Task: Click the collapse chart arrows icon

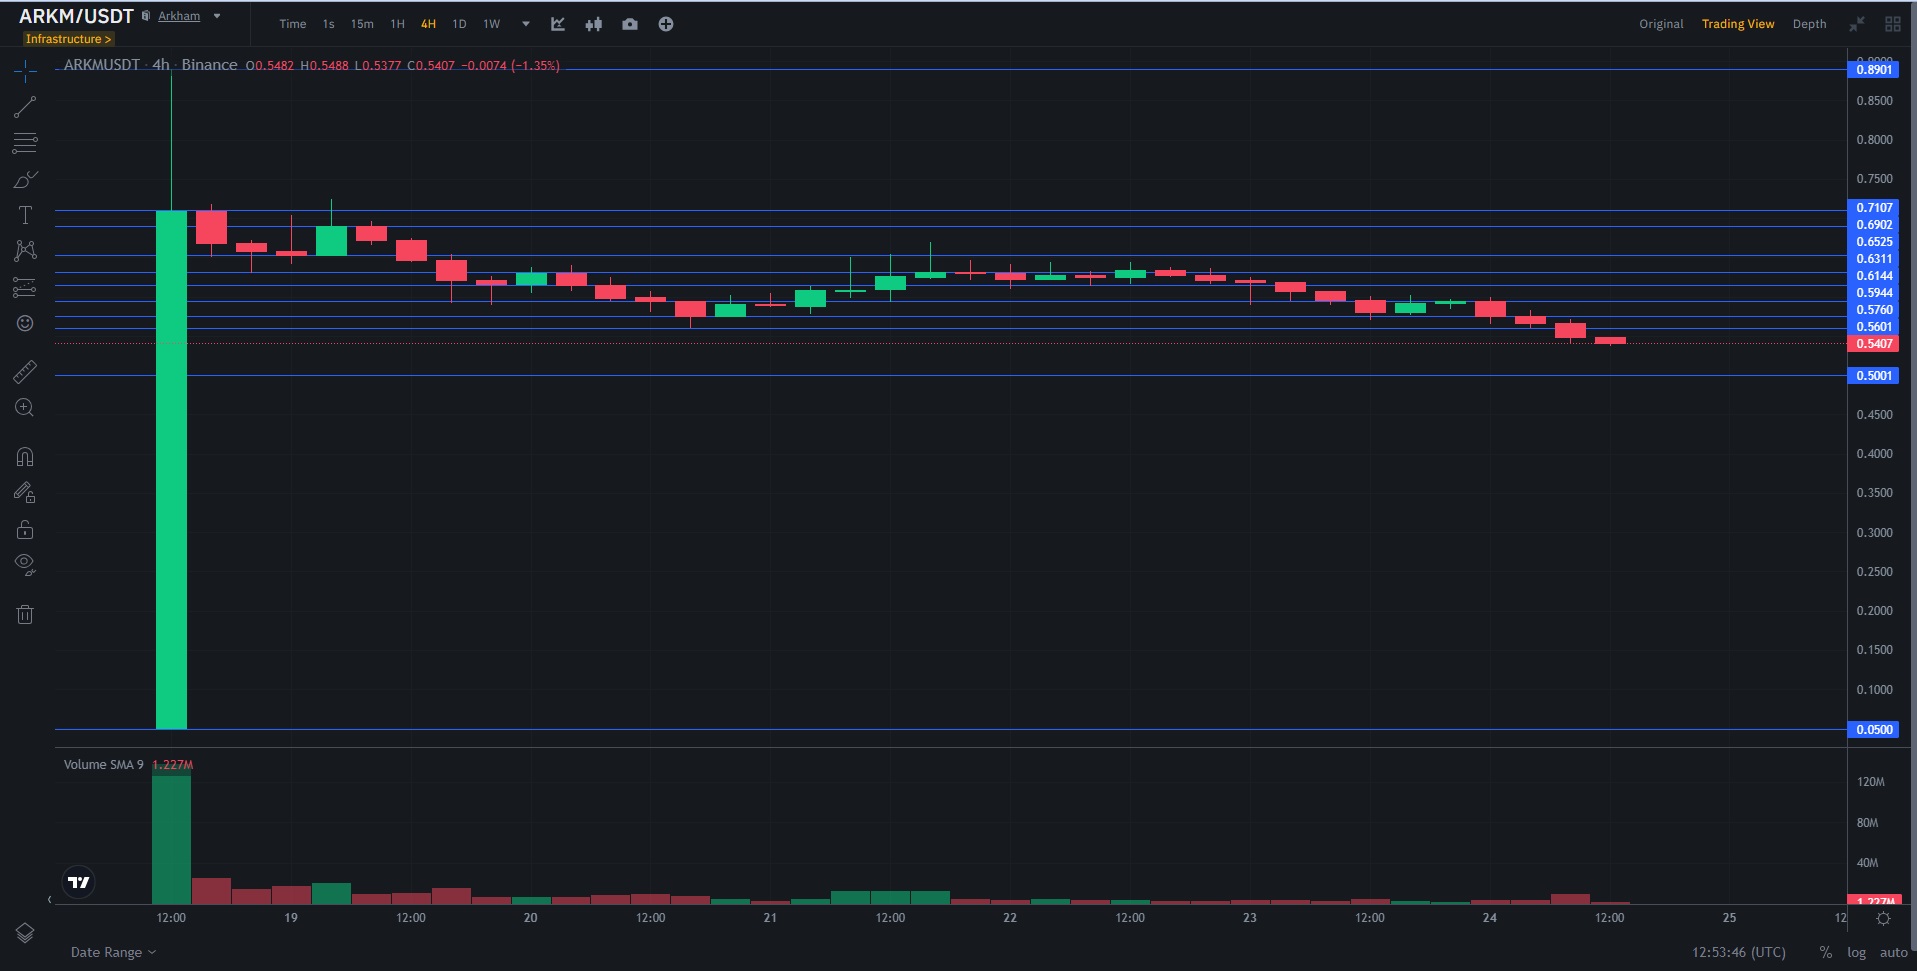Action: (1857, 24)
